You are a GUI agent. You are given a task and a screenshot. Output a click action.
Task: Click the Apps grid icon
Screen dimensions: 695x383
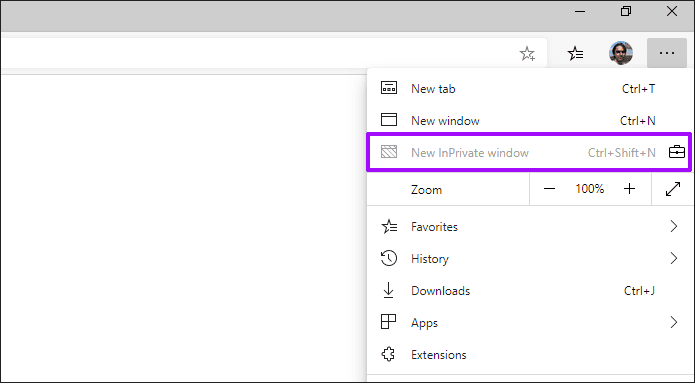[388, 322]
